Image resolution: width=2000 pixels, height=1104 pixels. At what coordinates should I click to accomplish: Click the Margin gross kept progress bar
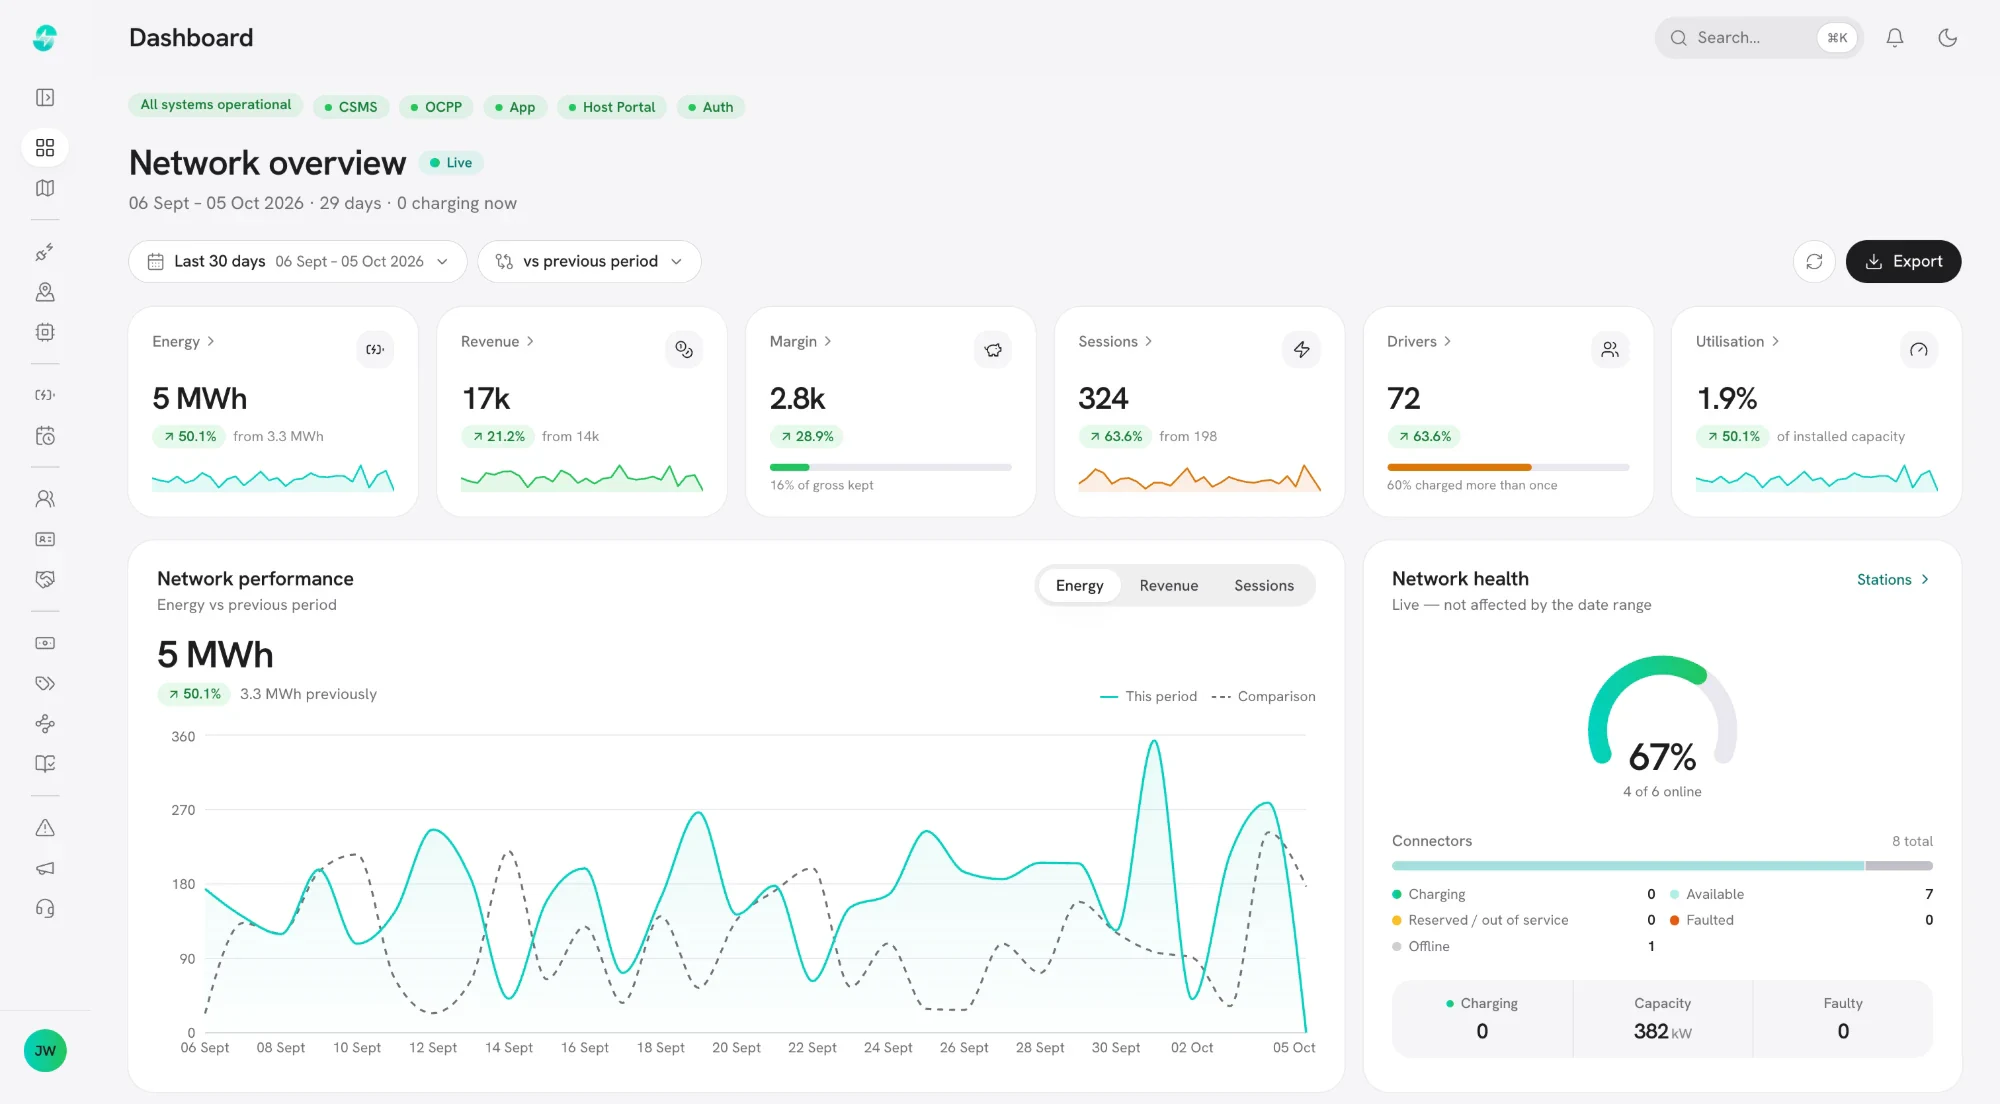tap(891, 467)
